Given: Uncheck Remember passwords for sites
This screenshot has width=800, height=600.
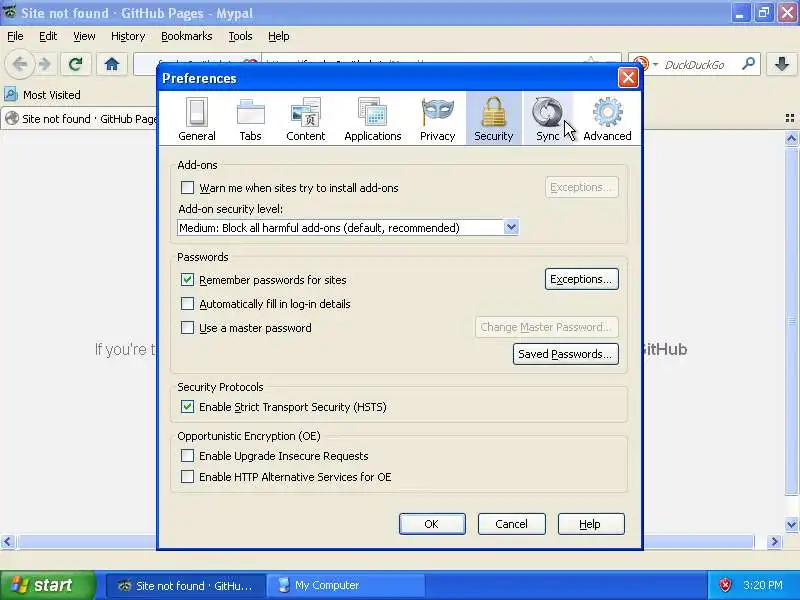Looking at the screenshot, I should coord(187,280).
